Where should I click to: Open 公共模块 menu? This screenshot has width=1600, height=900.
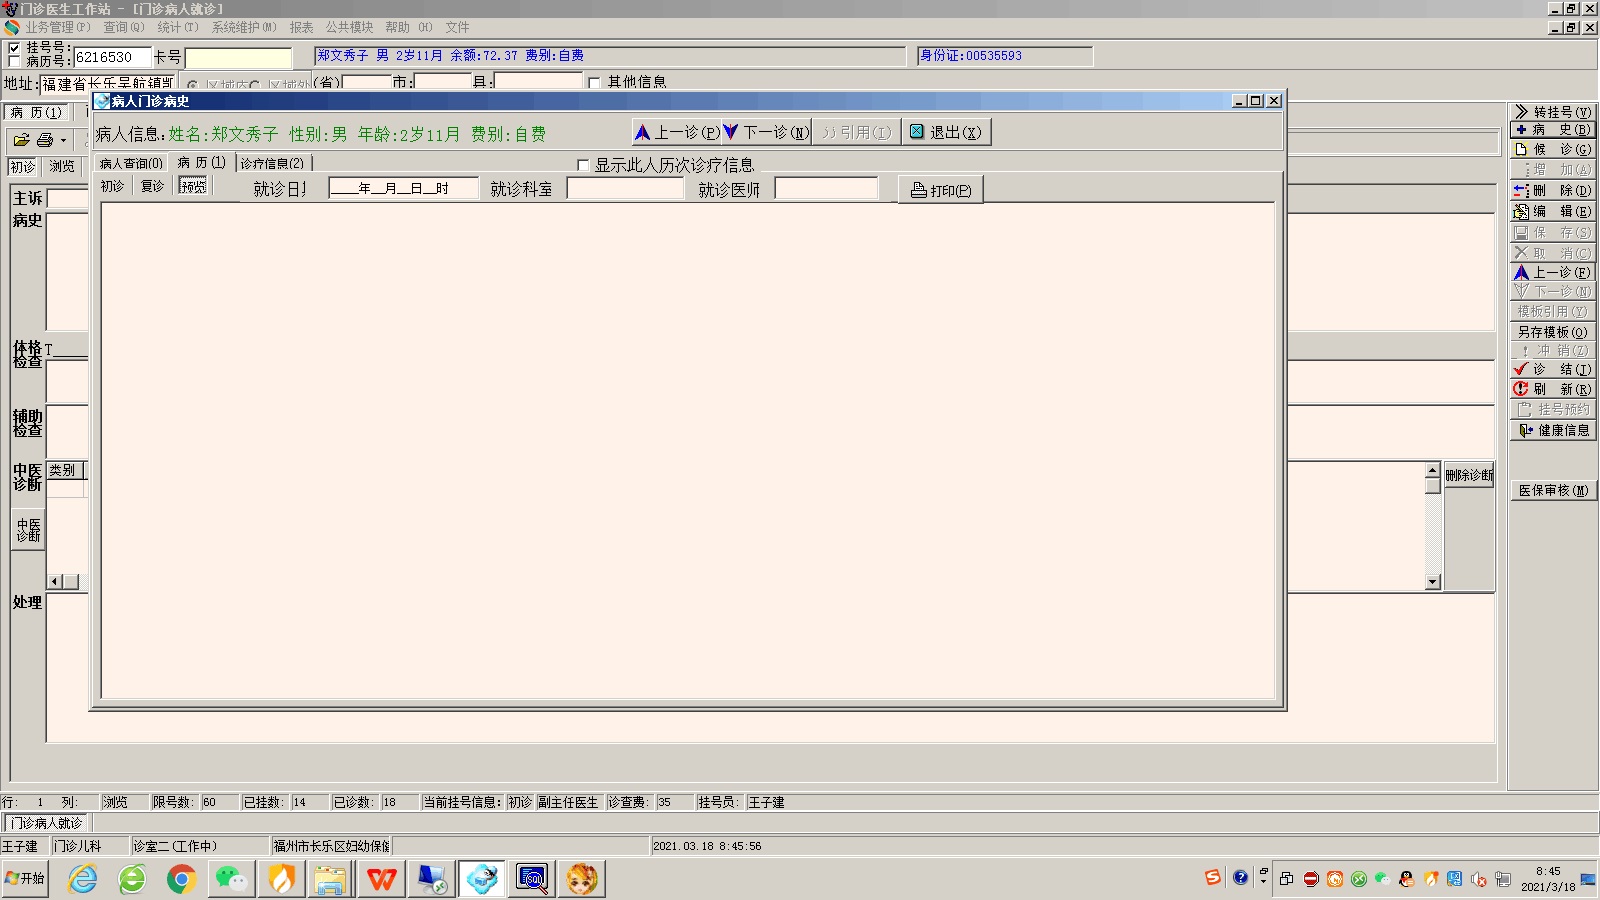point(349,27)
